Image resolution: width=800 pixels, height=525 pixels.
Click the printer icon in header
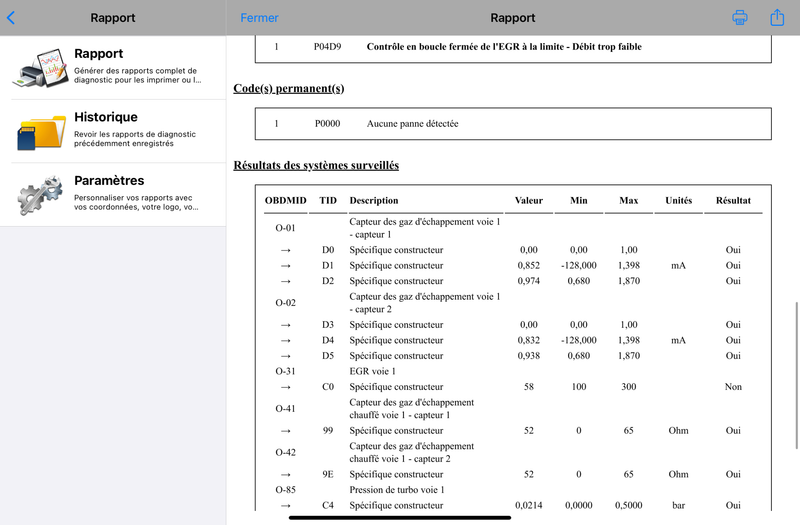click(740, 17)
